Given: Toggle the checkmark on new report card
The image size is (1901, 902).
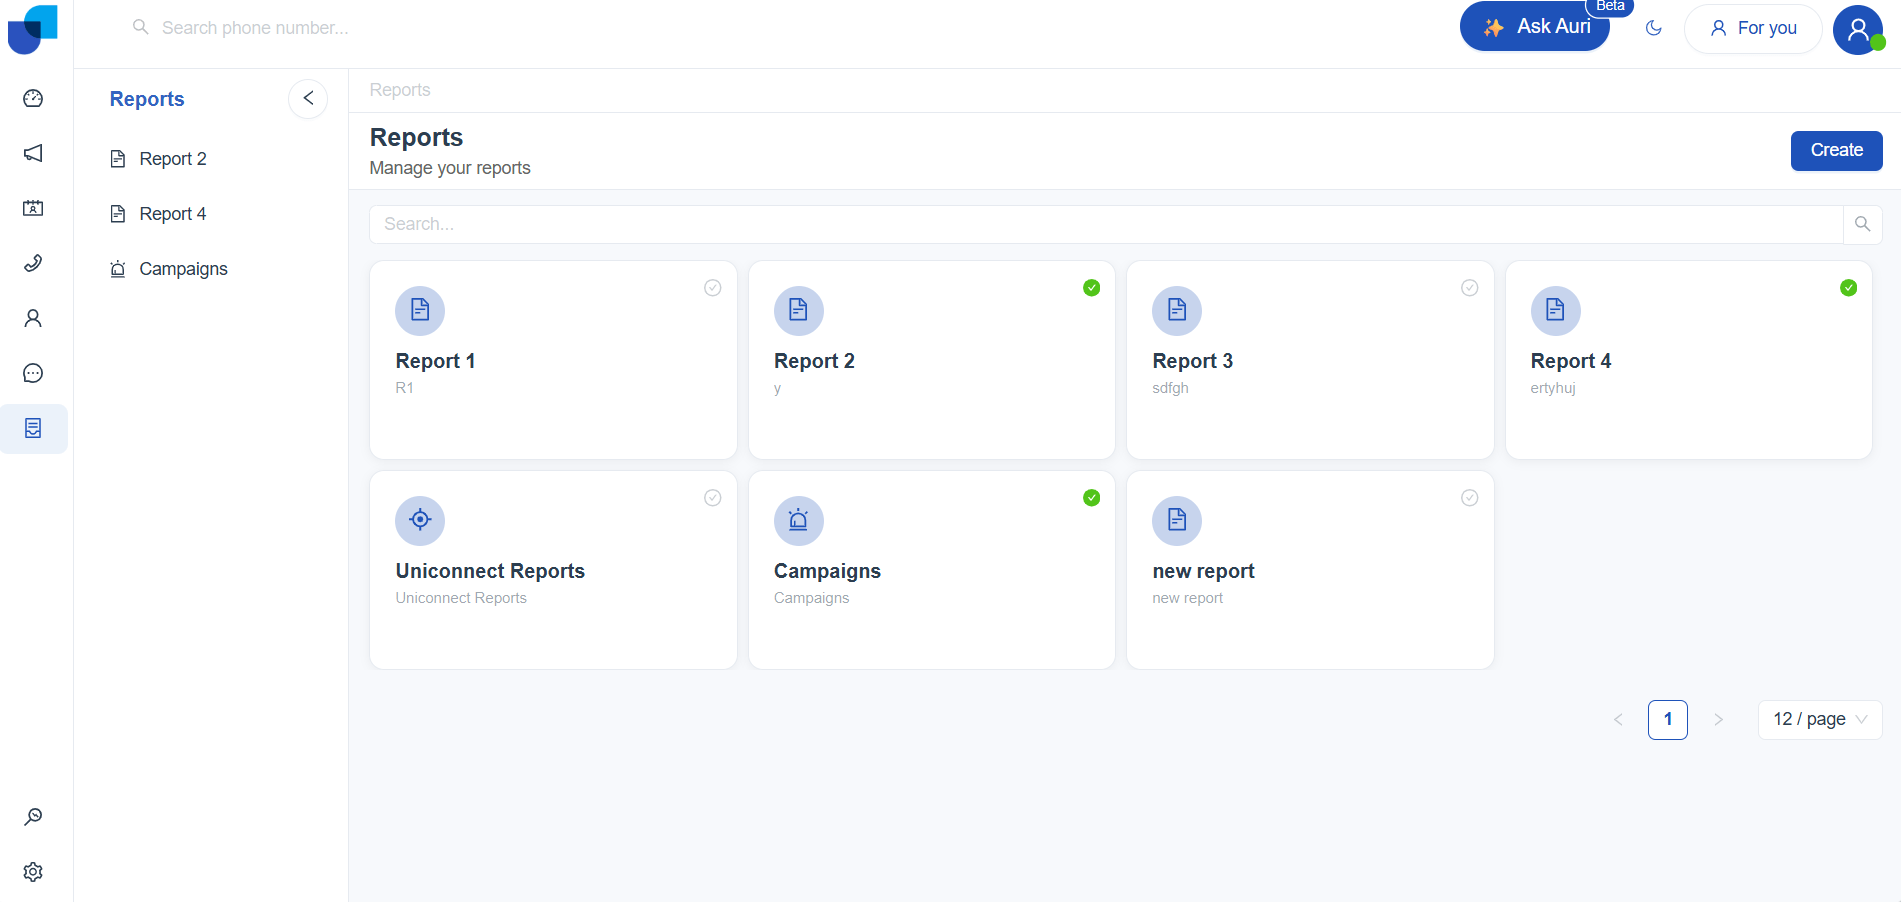Looking at the screenshot, I should (1469, 498).
